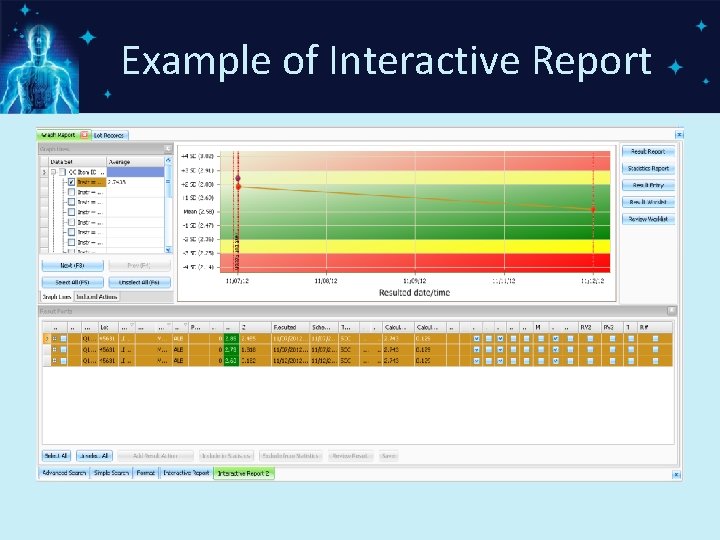Image resolution: width=720 pixels, height=540 pixels.
Task: Click the data set list vertical scrollbar thumb
Action: [x=168, y=181]
